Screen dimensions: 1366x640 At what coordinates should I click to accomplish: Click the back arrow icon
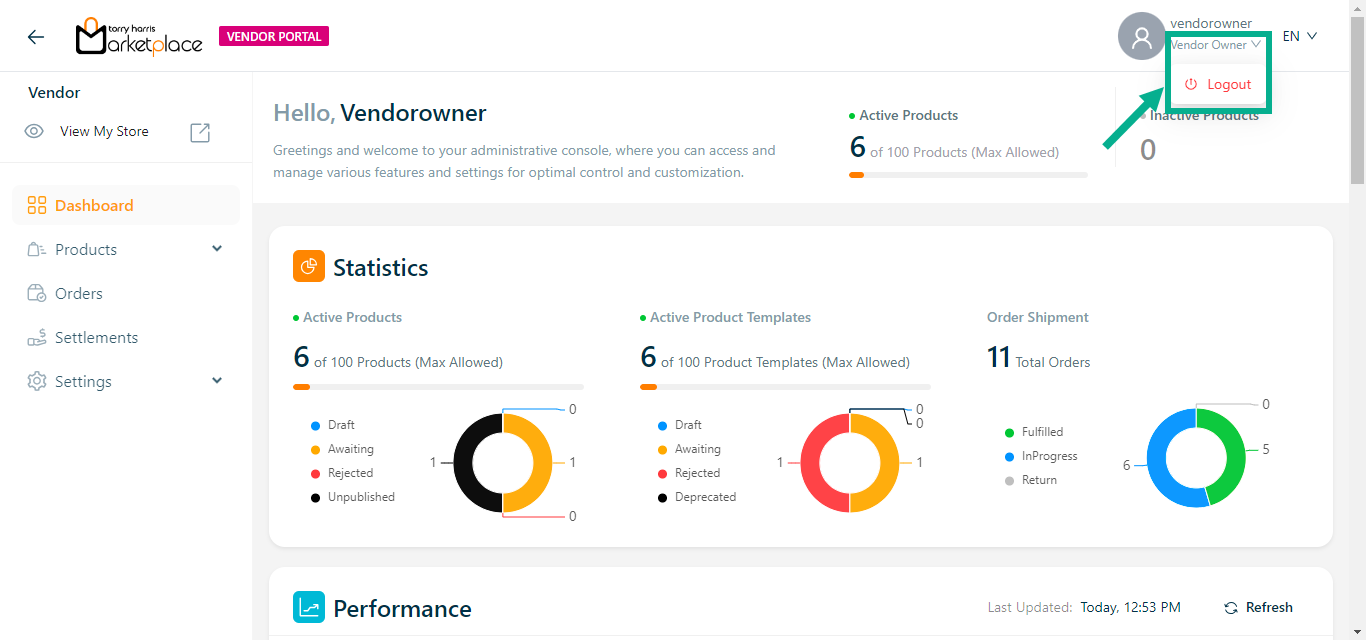36,37
